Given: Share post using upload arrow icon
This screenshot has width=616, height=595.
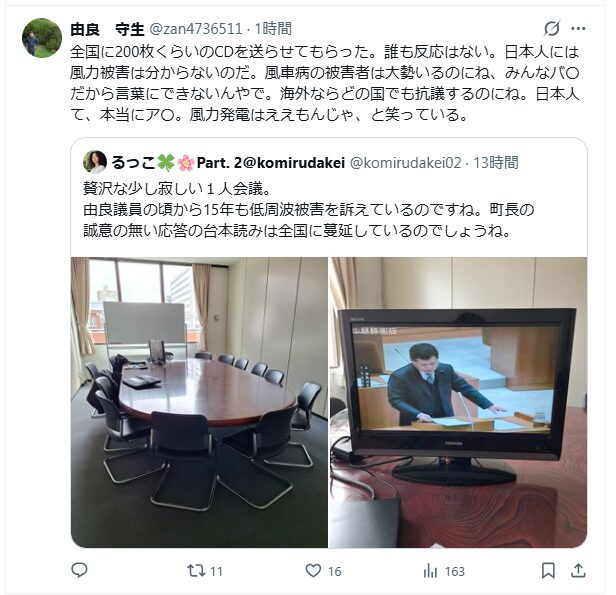Looking at the screenshot, I should (x=578, y=570).
